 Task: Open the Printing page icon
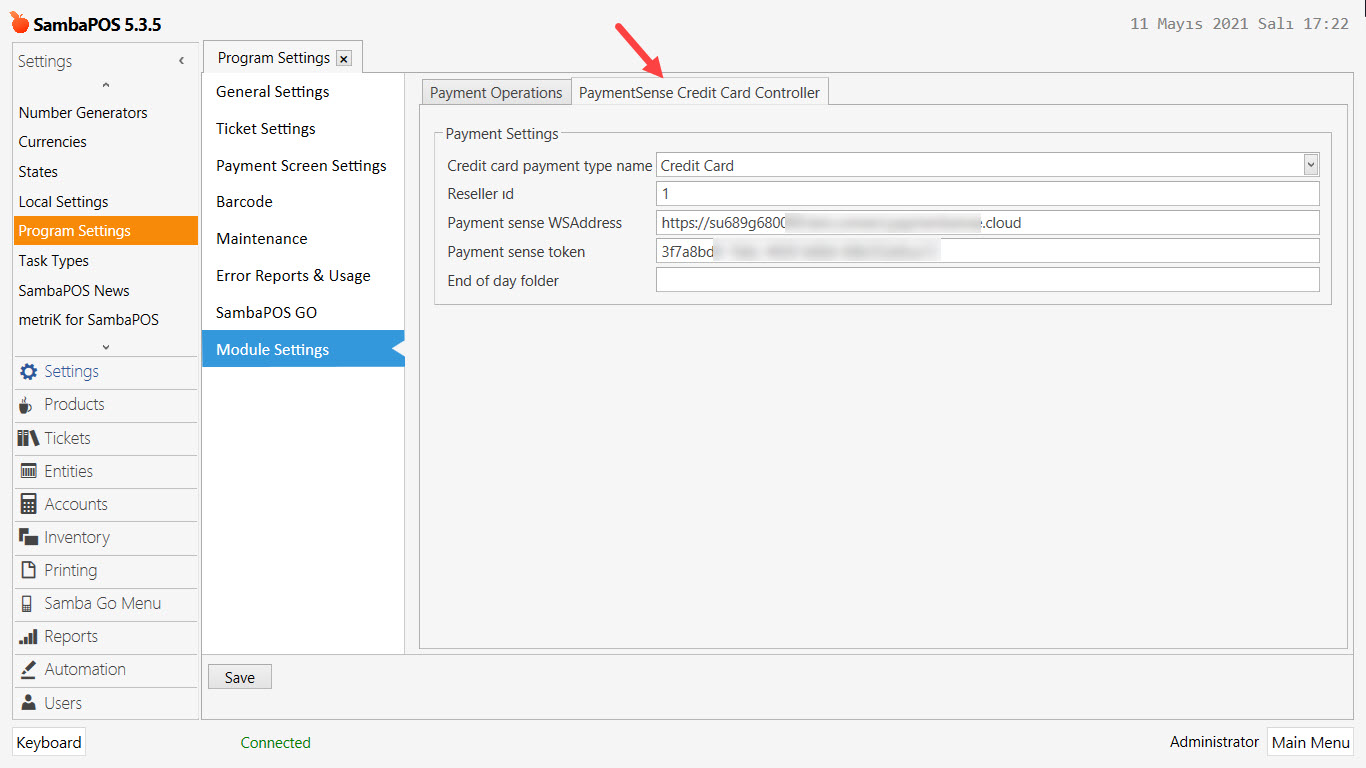tap(29, 570)
